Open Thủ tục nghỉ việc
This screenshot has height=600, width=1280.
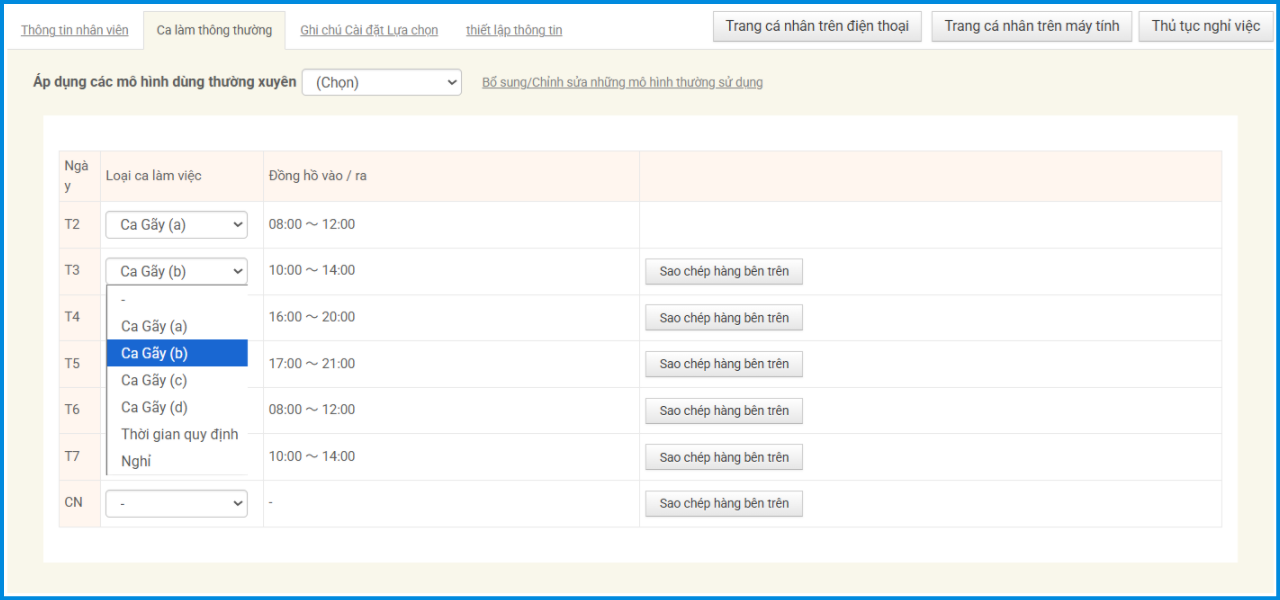(1205, 26)
